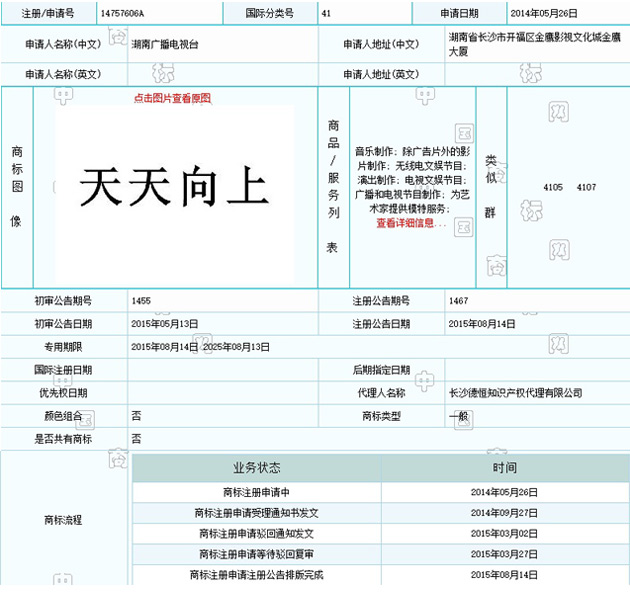Click the similar group code 4107
This screenshot has height=593, width=630.
point(586,187)
